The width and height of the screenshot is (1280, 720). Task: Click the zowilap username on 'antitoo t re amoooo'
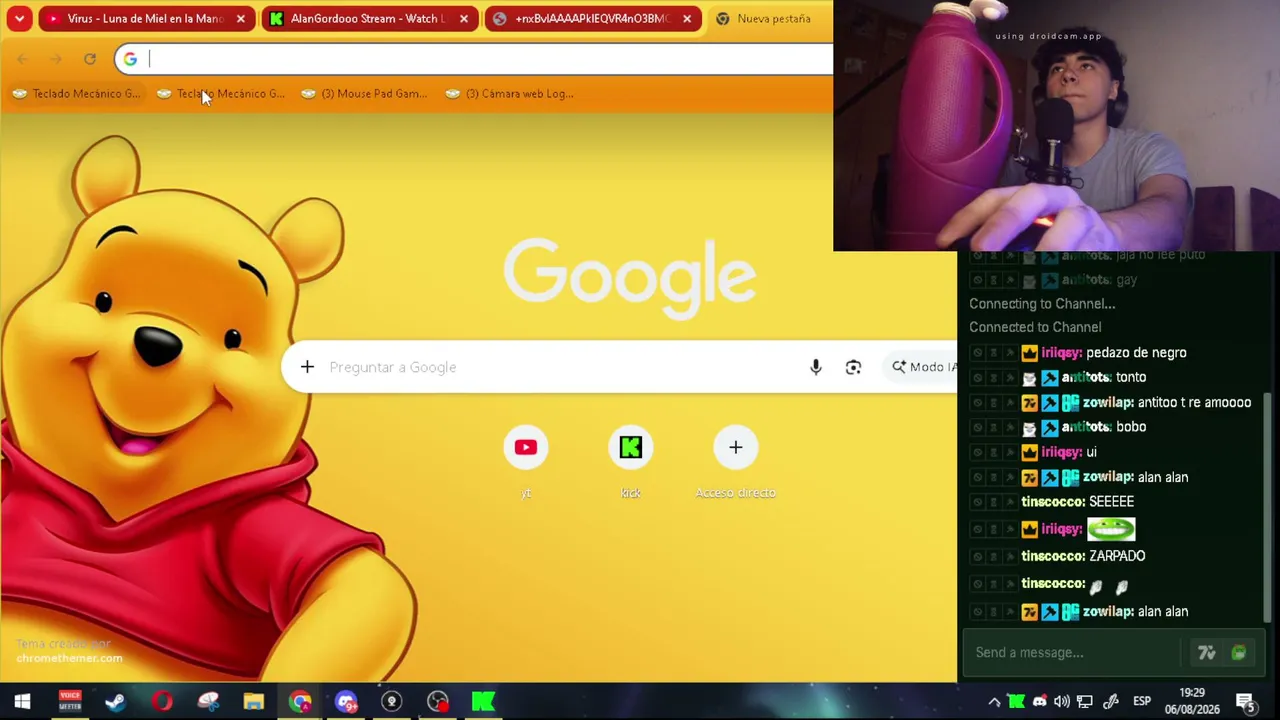coord(1108,402)
